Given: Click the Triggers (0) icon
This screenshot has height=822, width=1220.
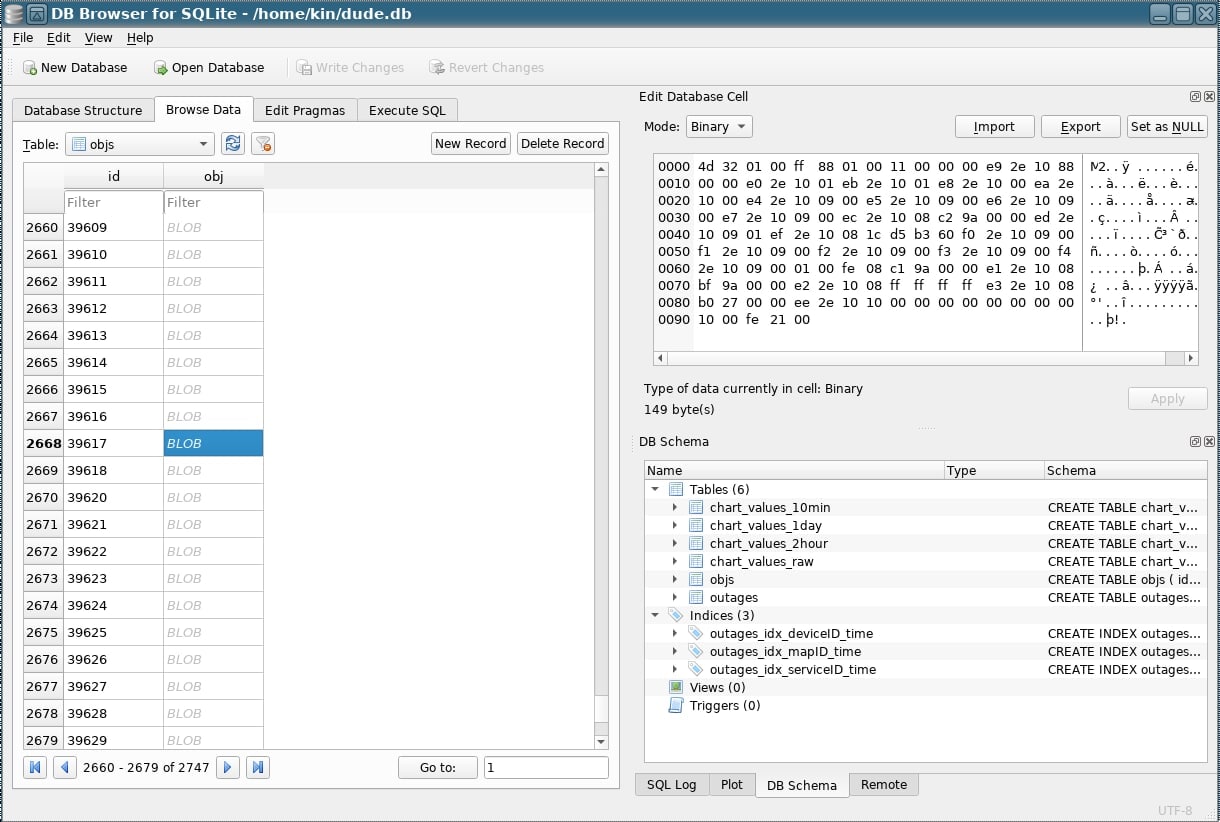Looking at the screenshot, I should tap(676, 705).
